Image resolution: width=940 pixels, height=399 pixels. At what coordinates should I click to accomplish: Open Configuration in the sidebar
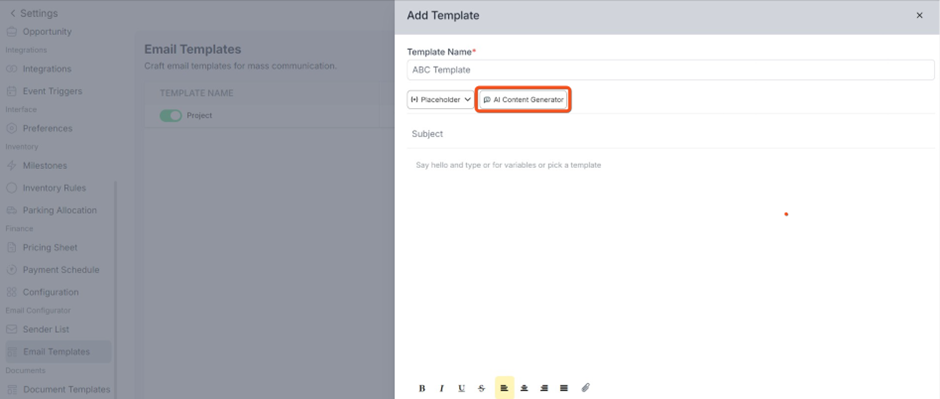50,292
